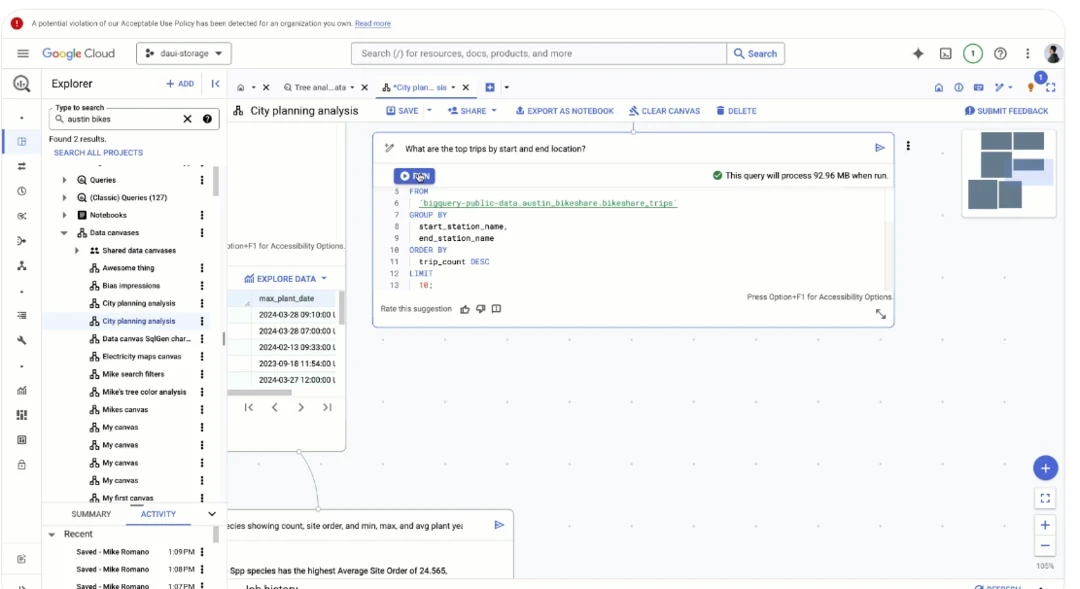
Task: Expand the Notebooks tree node
Action: (x=65, y=215)
